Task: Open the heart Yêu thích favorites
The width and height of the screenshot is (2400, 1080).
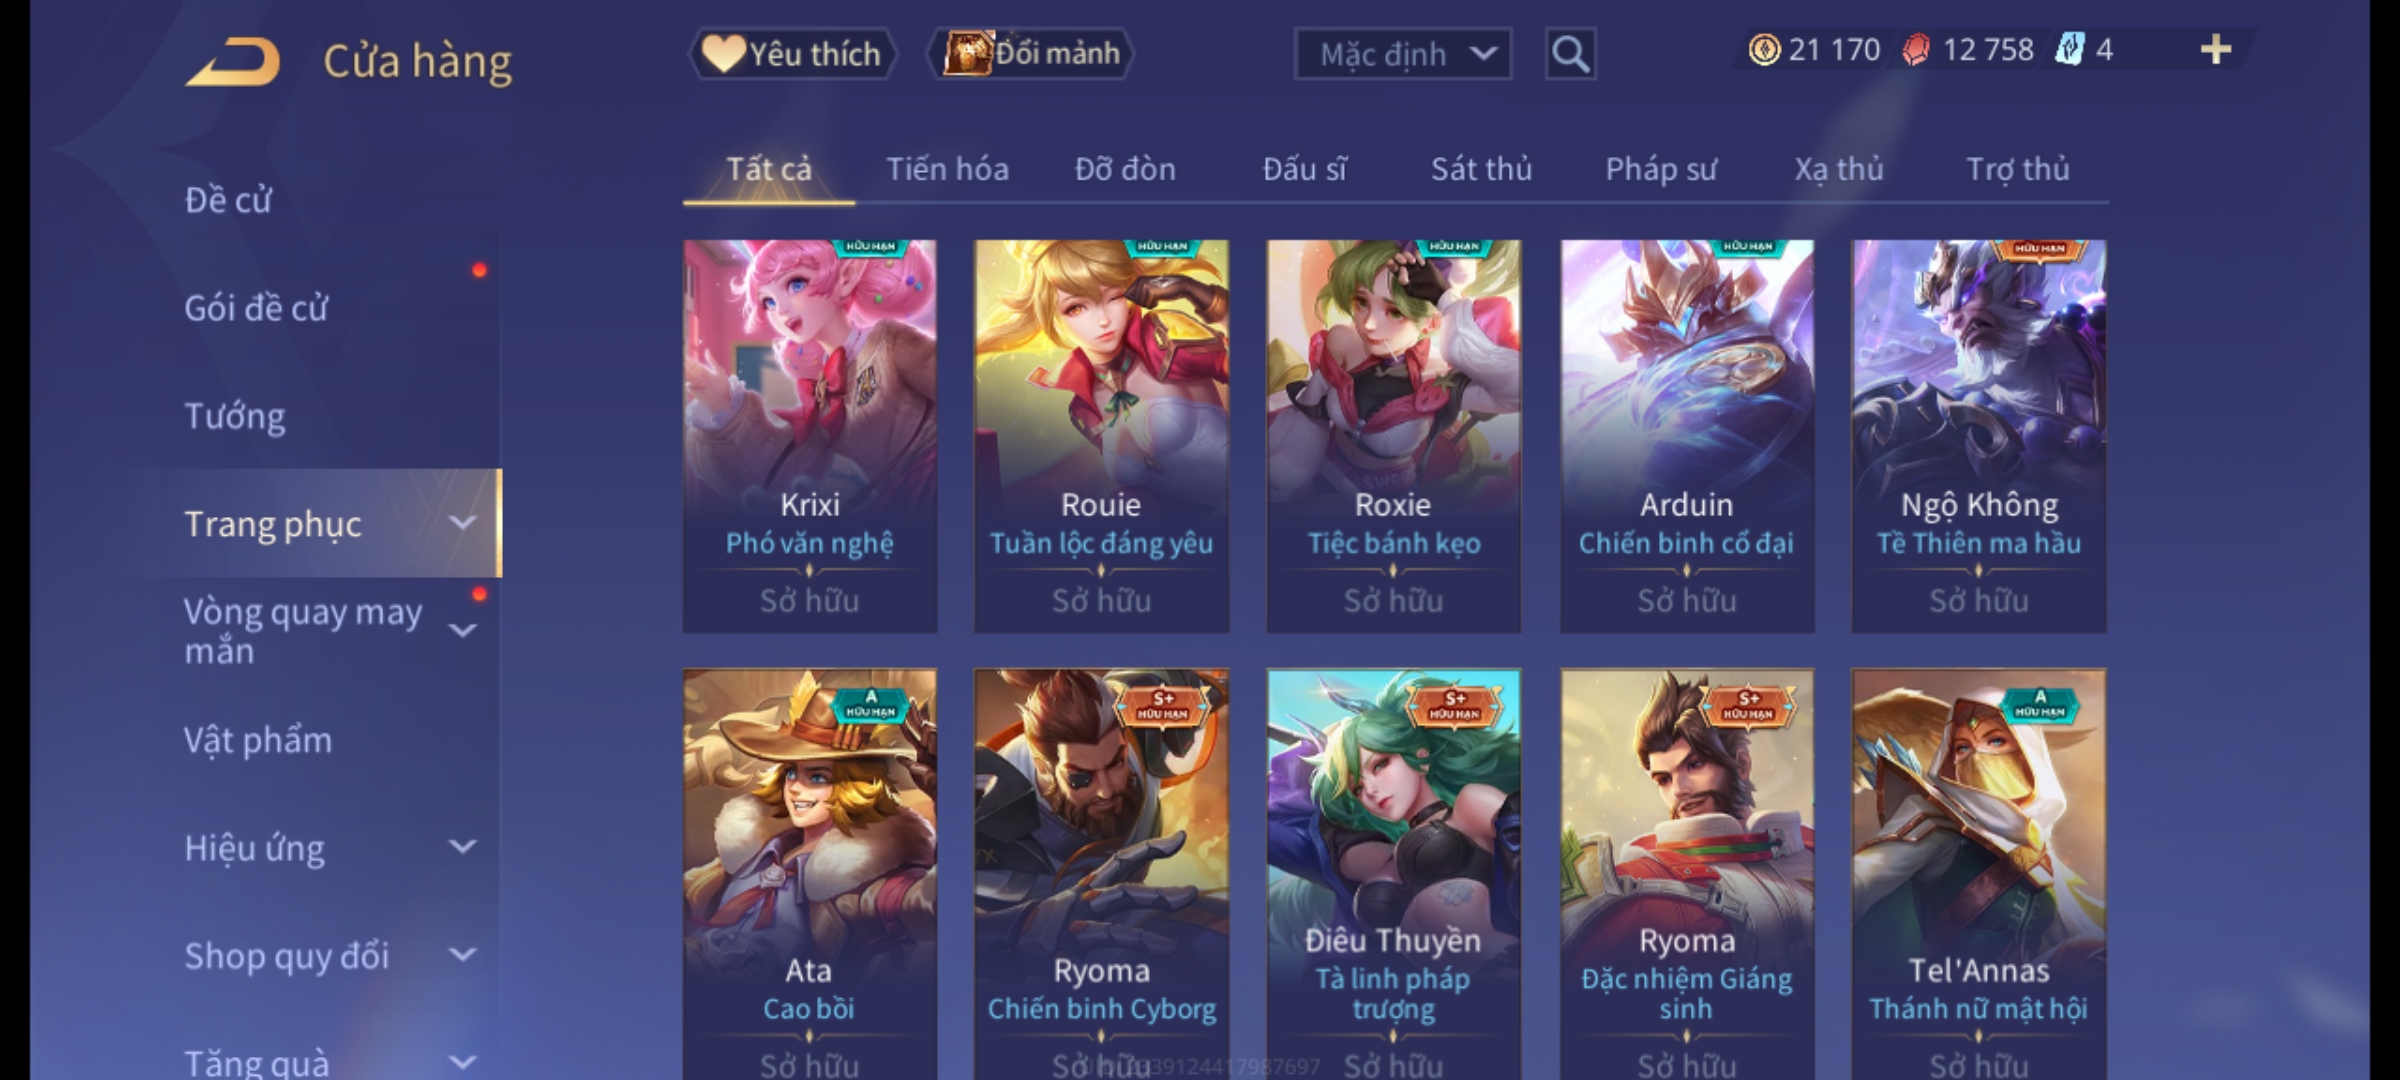Action: pyautogui.click(x=791, y=54)
